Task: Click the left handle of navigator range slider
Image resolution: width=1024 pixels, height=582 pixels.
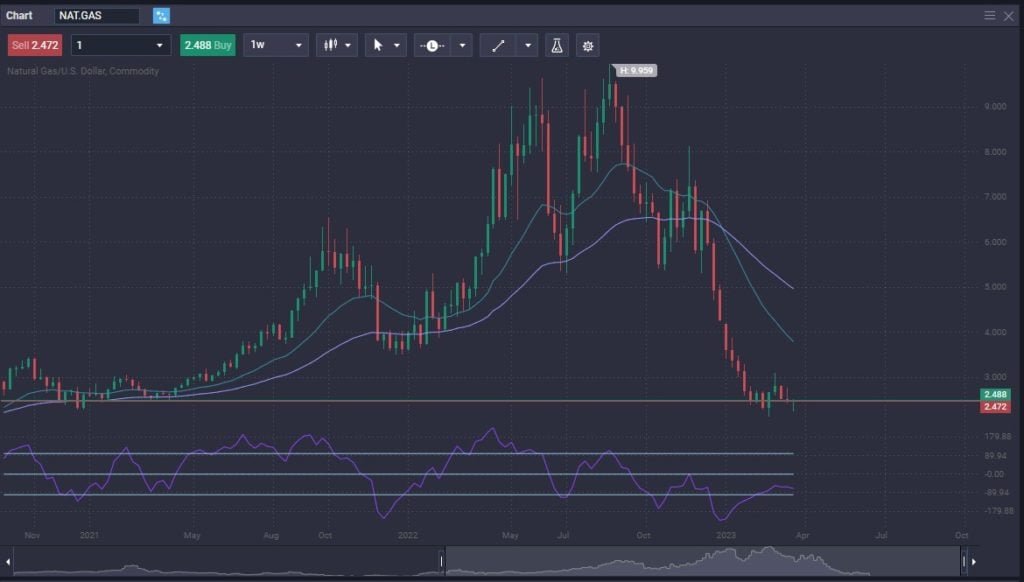Action: 442,561
